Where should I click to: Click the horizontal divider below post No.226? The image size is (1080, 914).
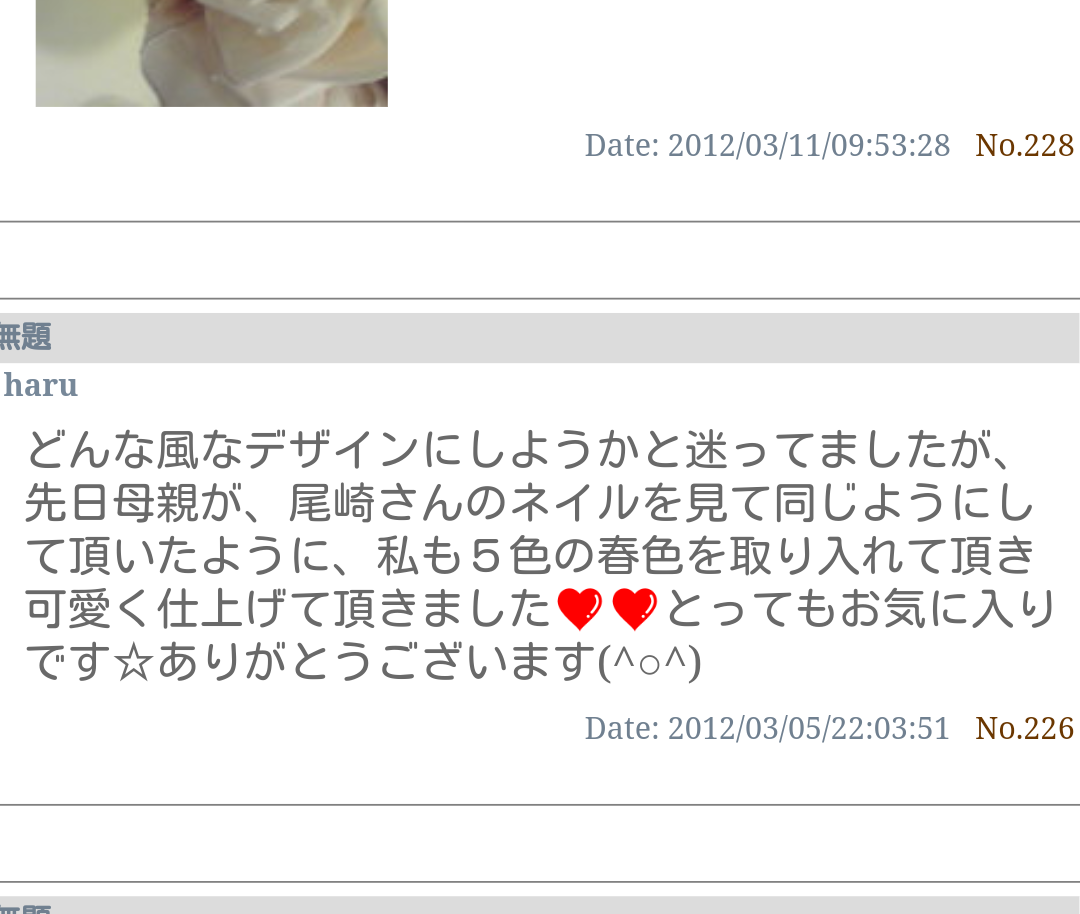click(x=540, y=804)
